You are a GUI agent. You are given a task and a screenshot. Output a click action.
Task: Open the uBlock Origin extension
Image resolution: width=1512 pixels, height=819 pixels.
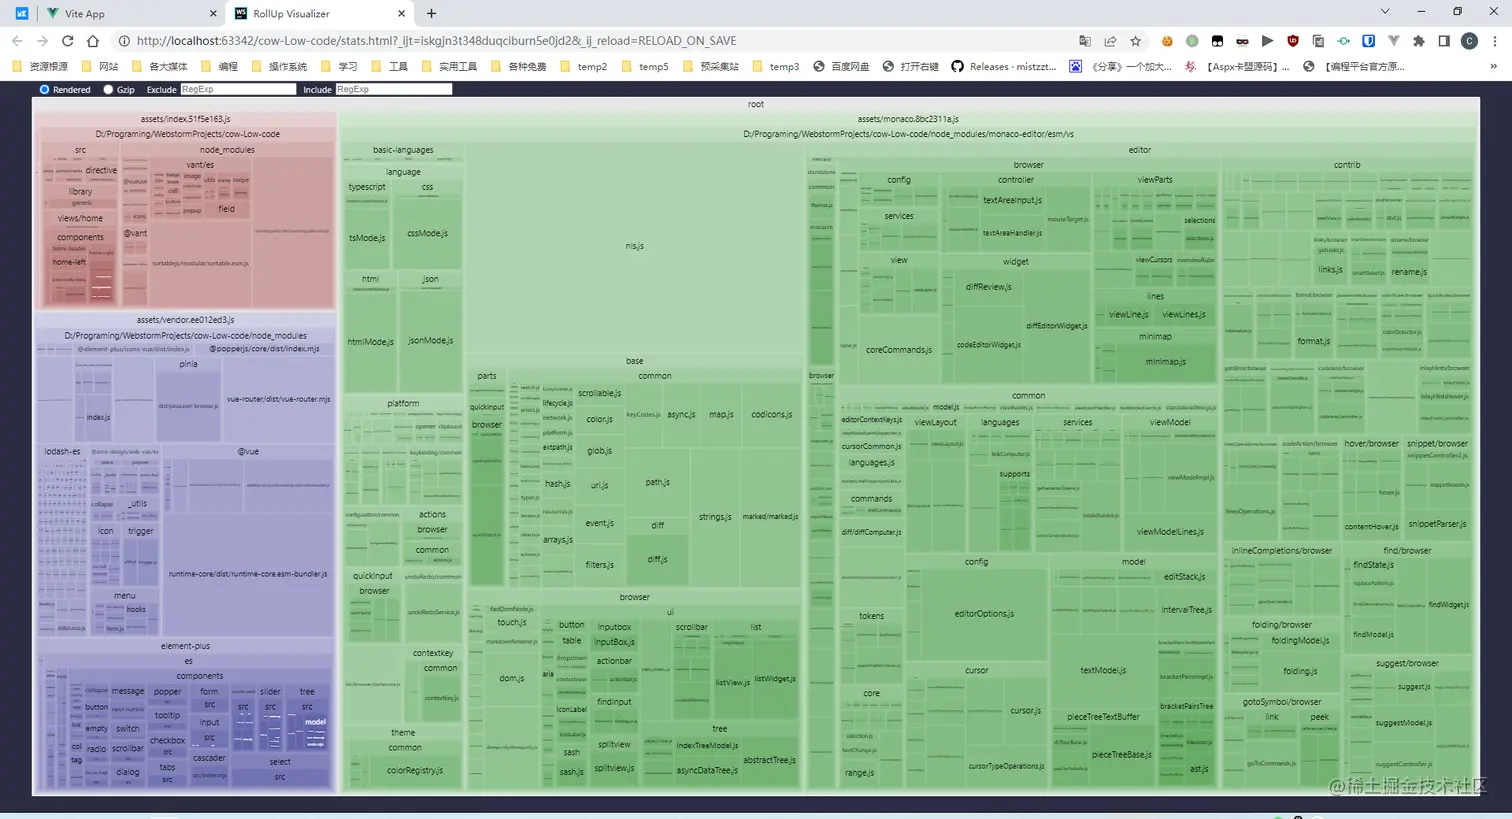pos(1293,41)
